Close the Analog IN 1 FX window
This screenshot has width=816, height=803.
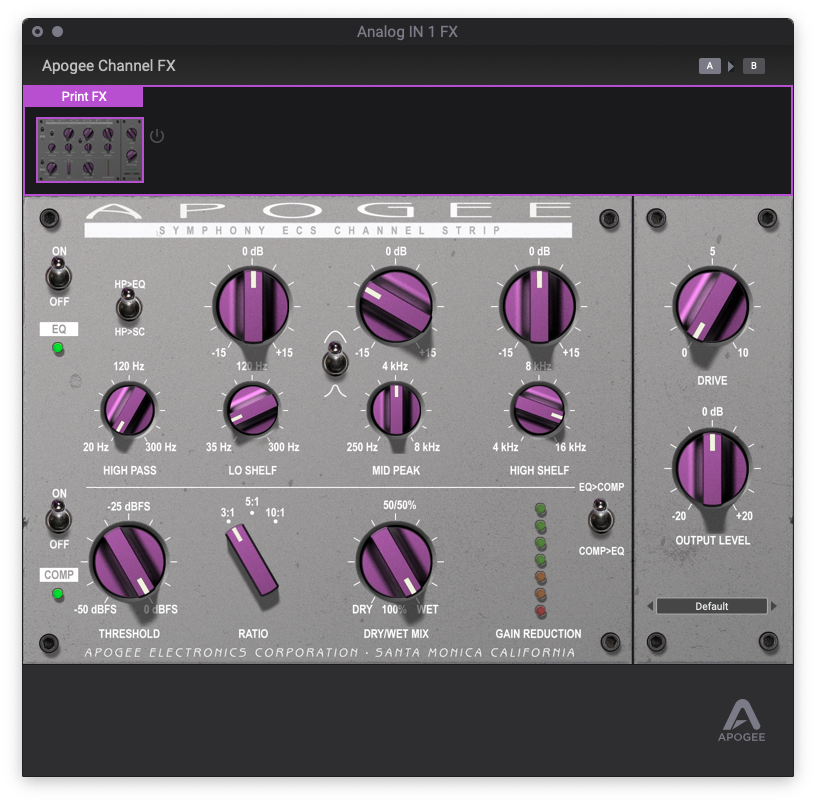pos(37,32)
